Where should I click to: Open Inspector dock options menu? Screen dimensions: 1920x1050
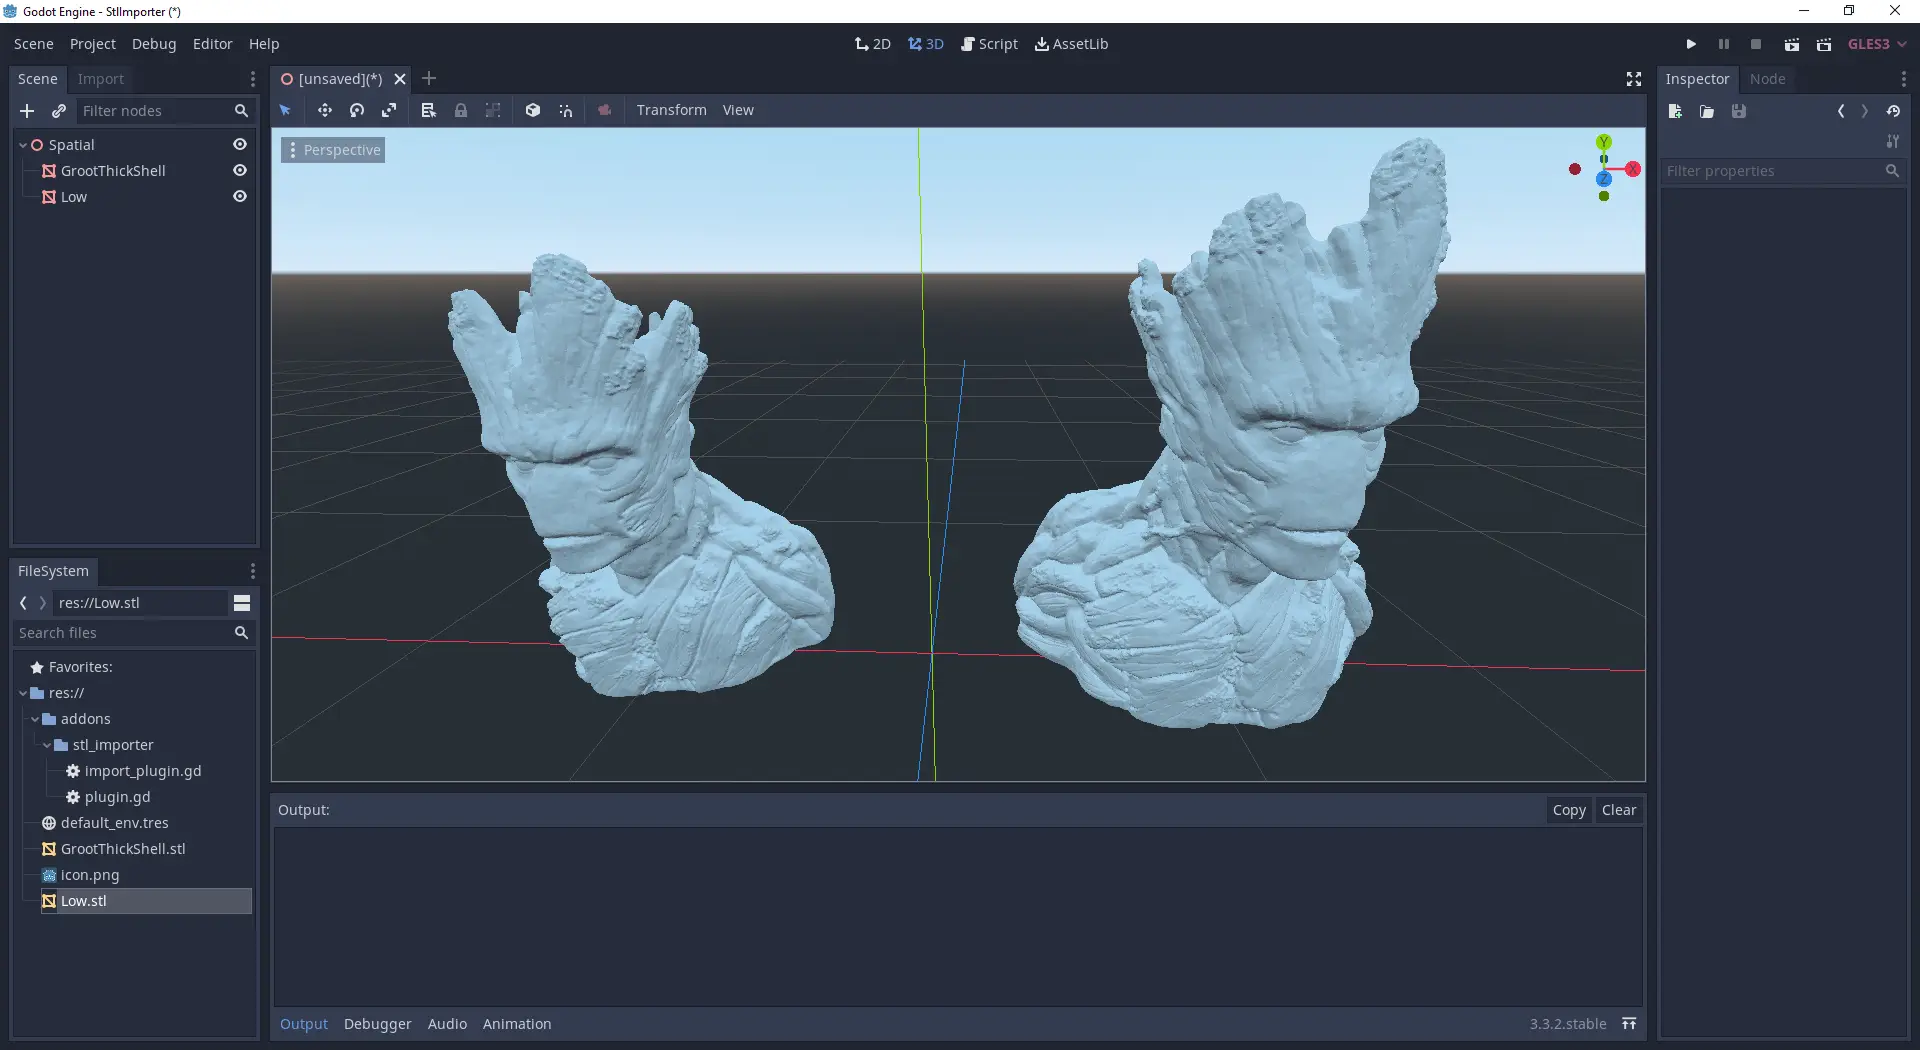point(1903,79)
